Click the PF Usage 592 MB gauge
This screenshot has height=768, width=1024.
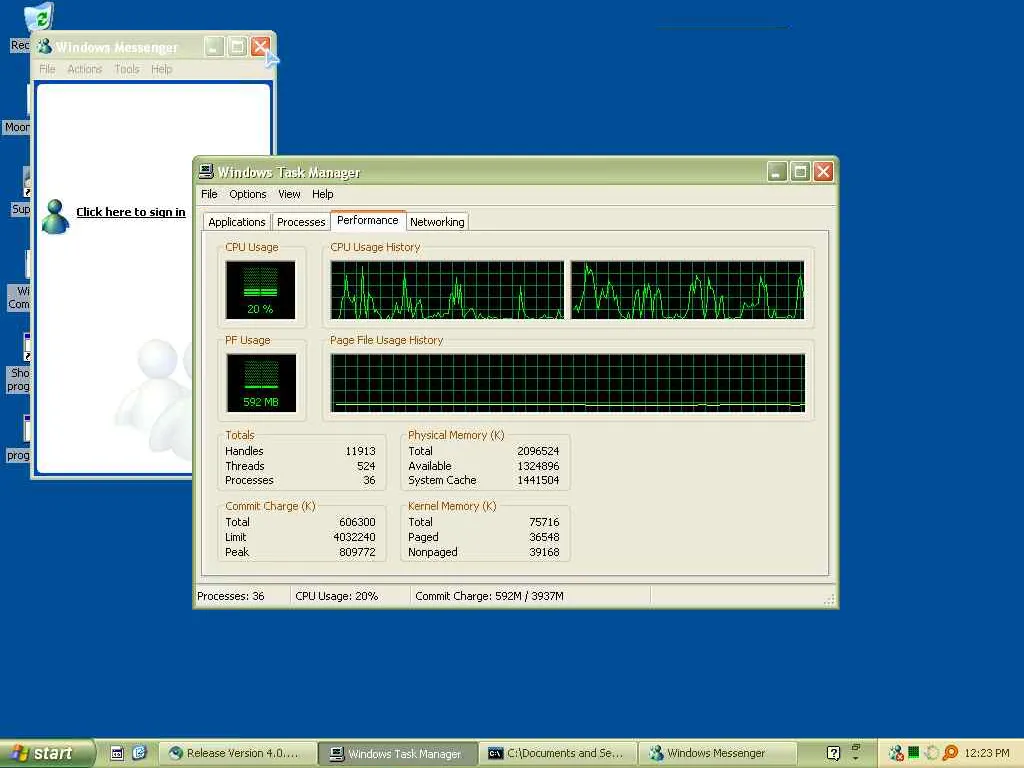[x=261, y=383]
